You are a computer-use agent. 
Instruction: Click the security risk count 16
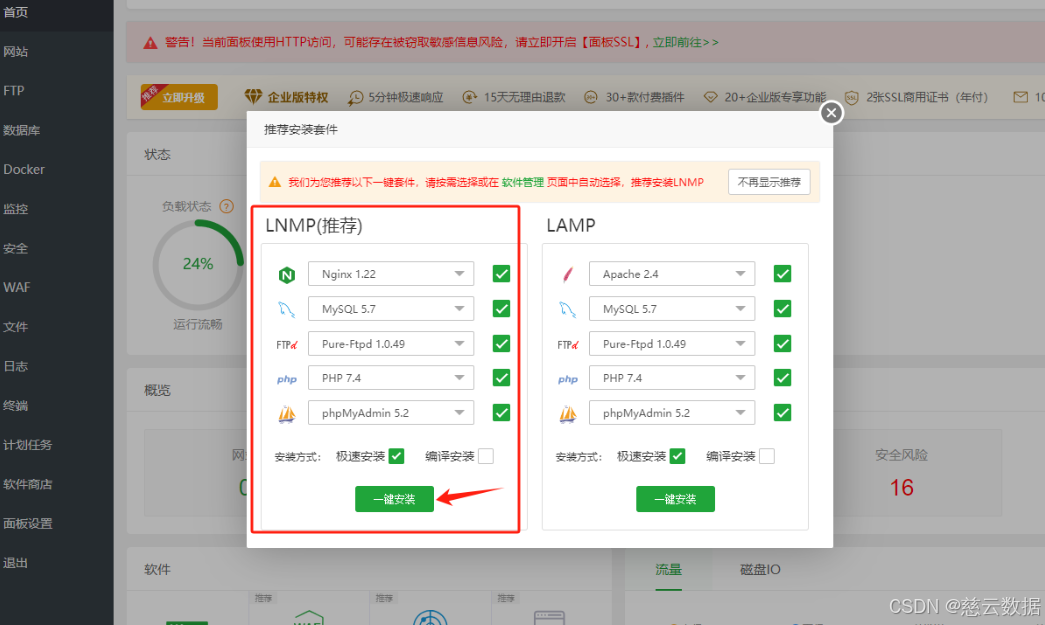[902, 488]
